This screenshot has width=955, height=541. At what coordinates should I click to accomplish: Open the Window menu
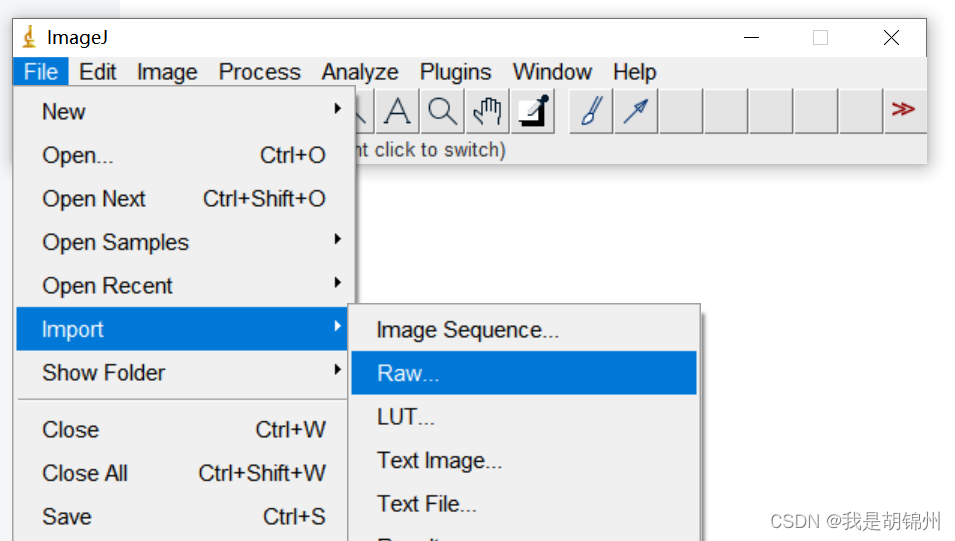coord(552,72)
